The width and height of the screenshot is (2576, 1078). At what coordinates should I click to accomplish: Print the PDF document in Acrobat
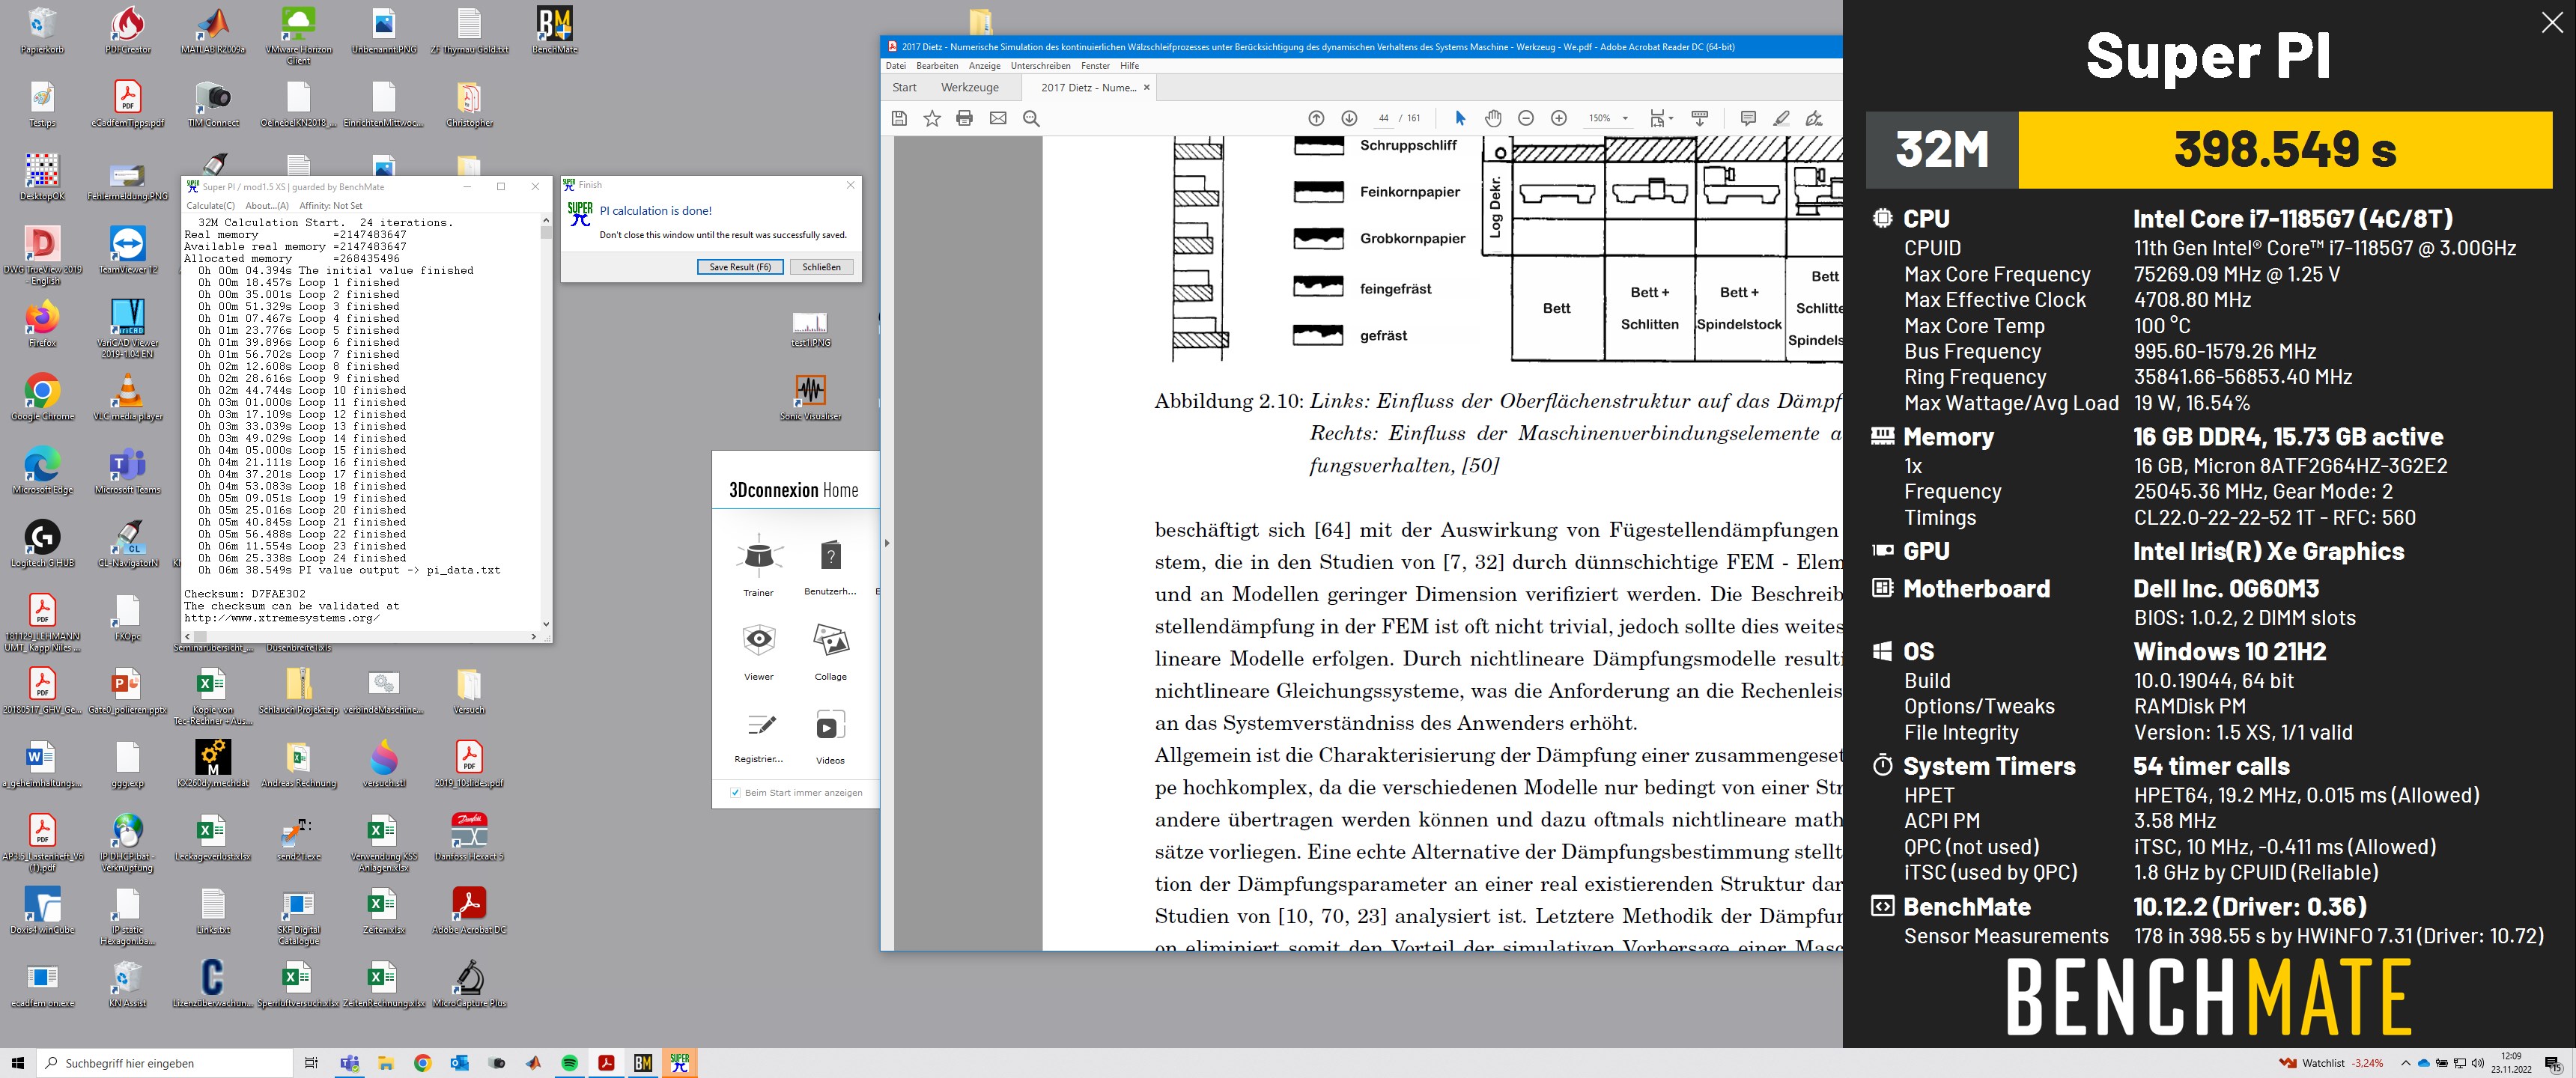(964, 118)
